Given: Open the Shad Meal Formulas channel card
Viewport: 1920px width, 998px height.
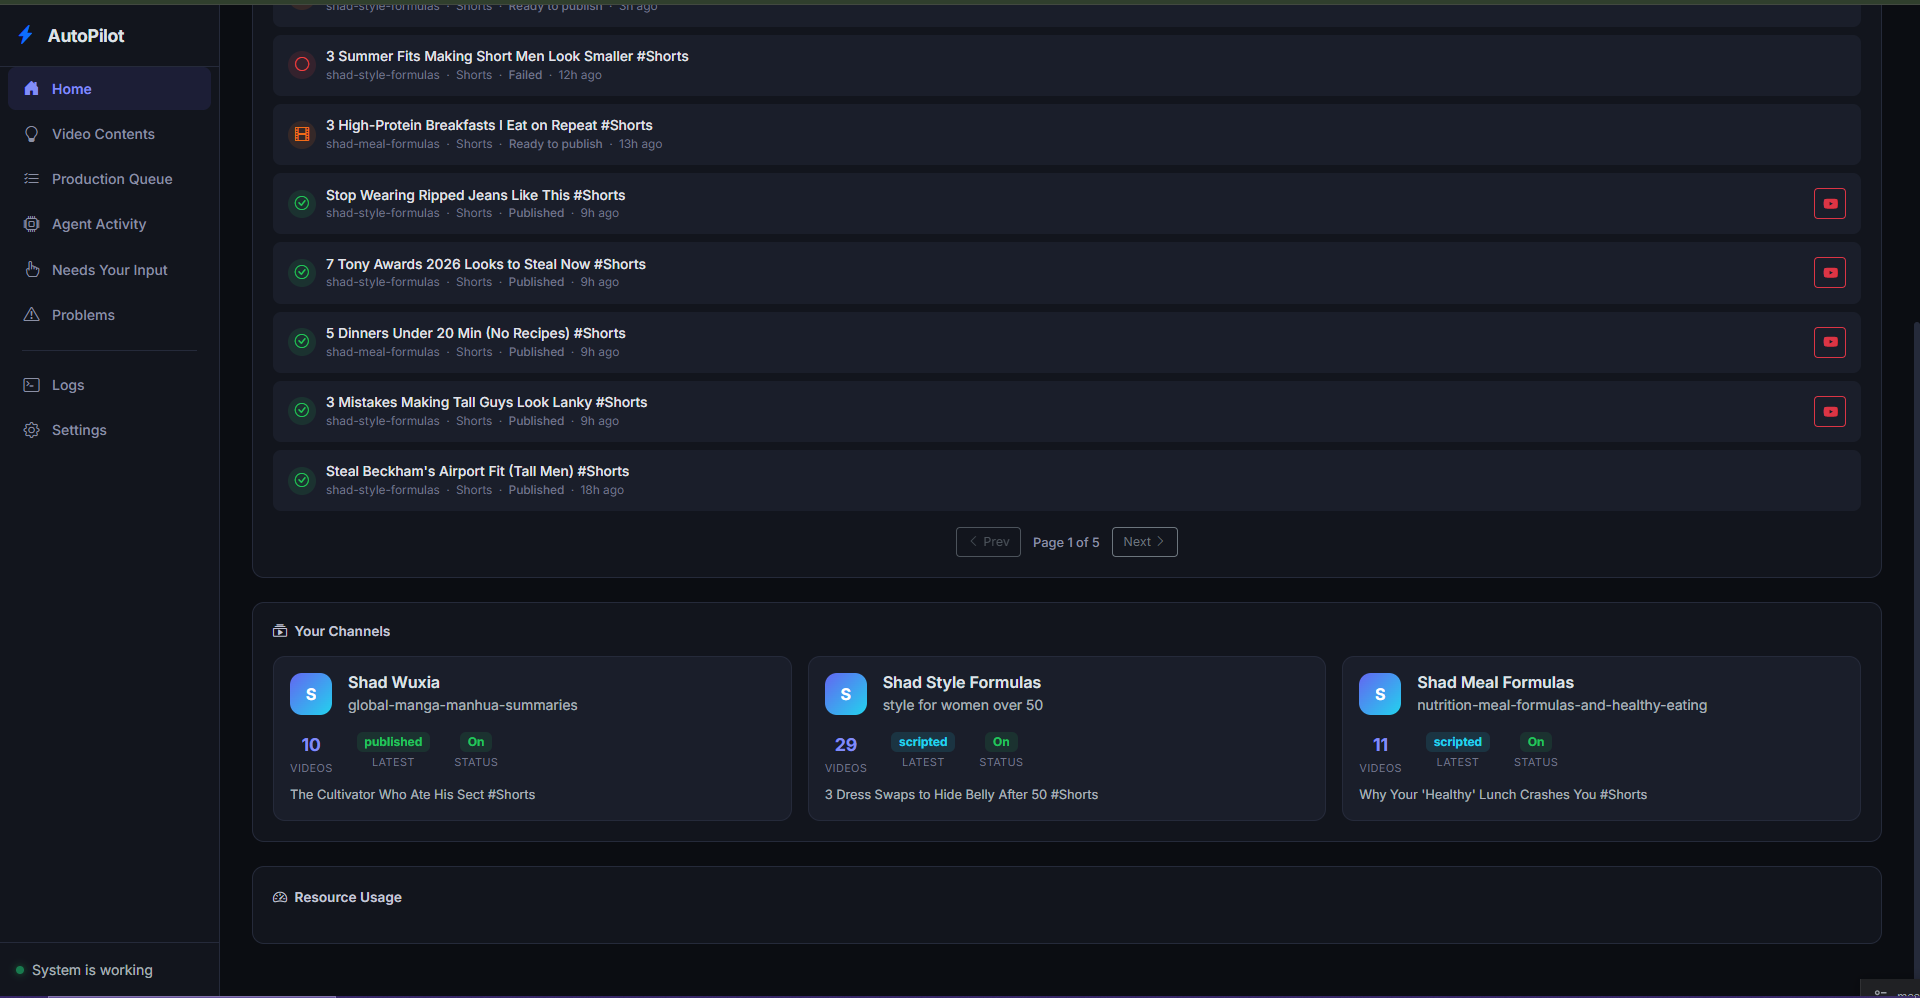Looking at the screenshot, I should 1601,738.
